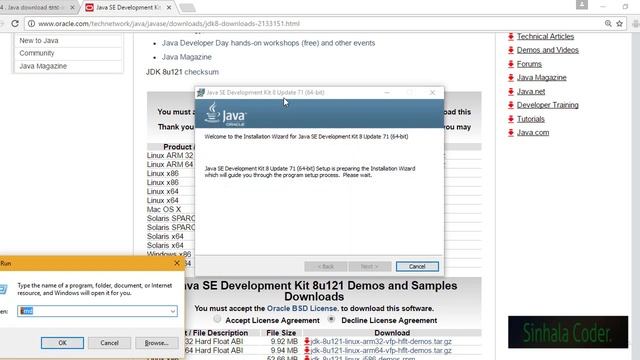Select Accept License Agreement radio button
The height and width of the screenshot is (360, 640).
click(x=217, y=319)
